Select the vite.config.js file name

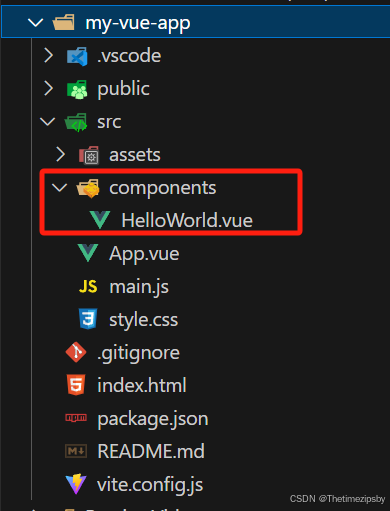point(150,484)
